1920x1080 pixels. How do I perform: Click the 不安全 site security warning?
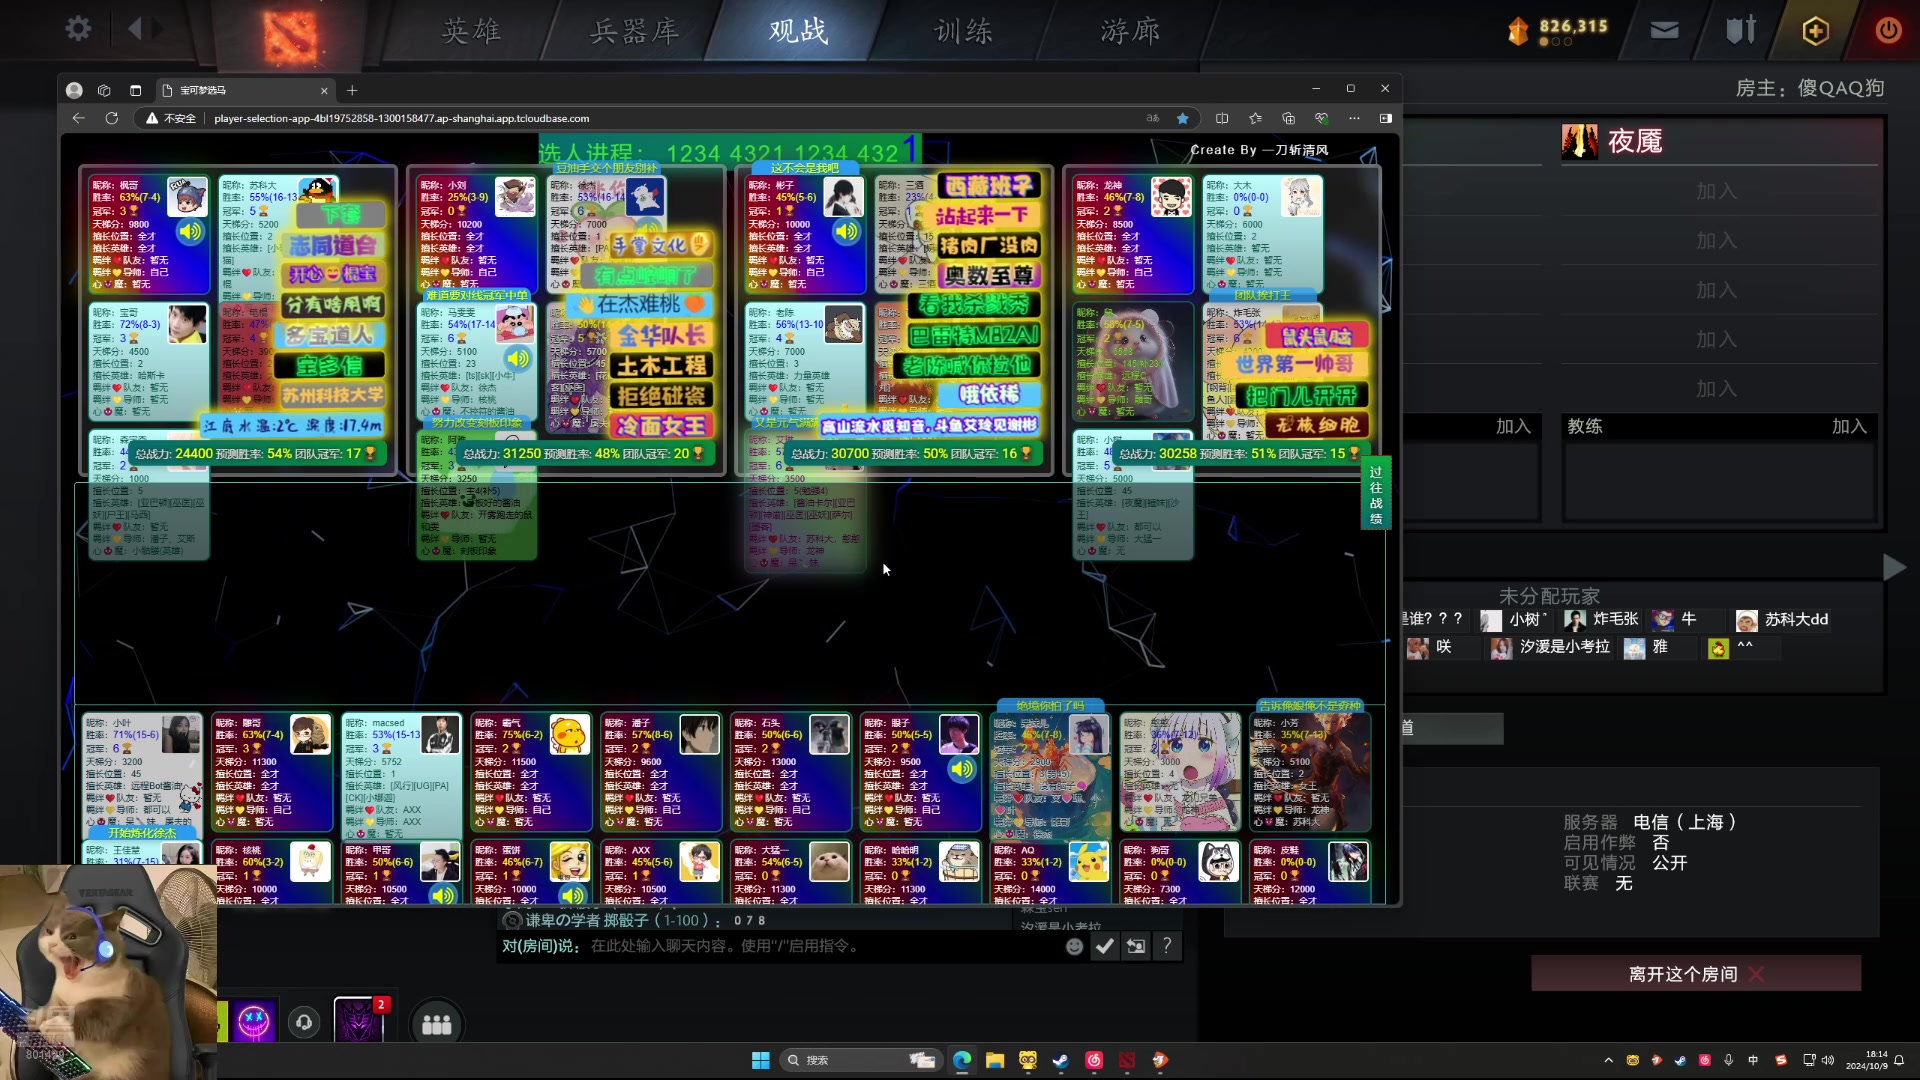[171, 118]
